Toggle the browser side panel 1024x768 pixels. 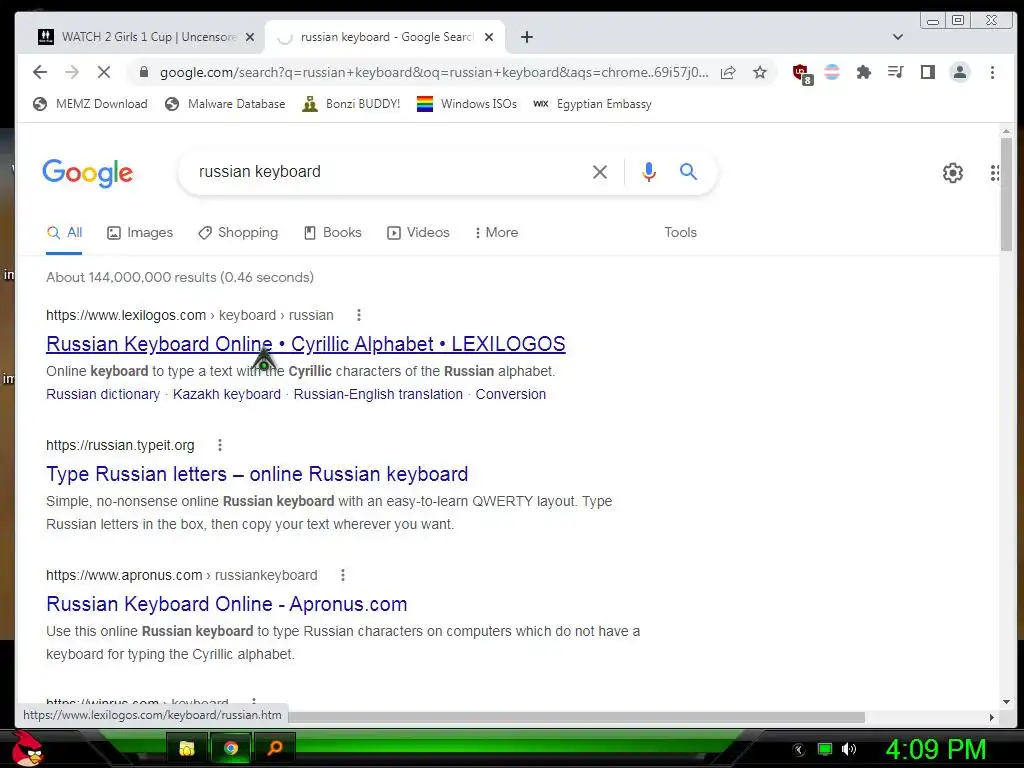927,72
